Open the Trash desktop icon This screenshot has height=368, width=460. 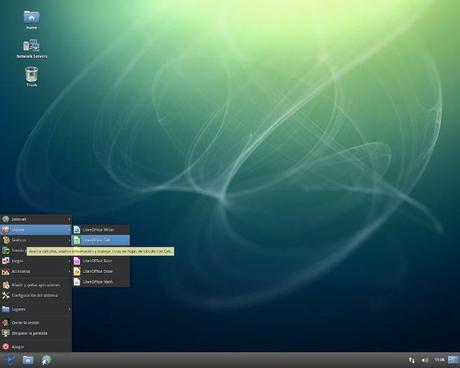pos(32,76)
